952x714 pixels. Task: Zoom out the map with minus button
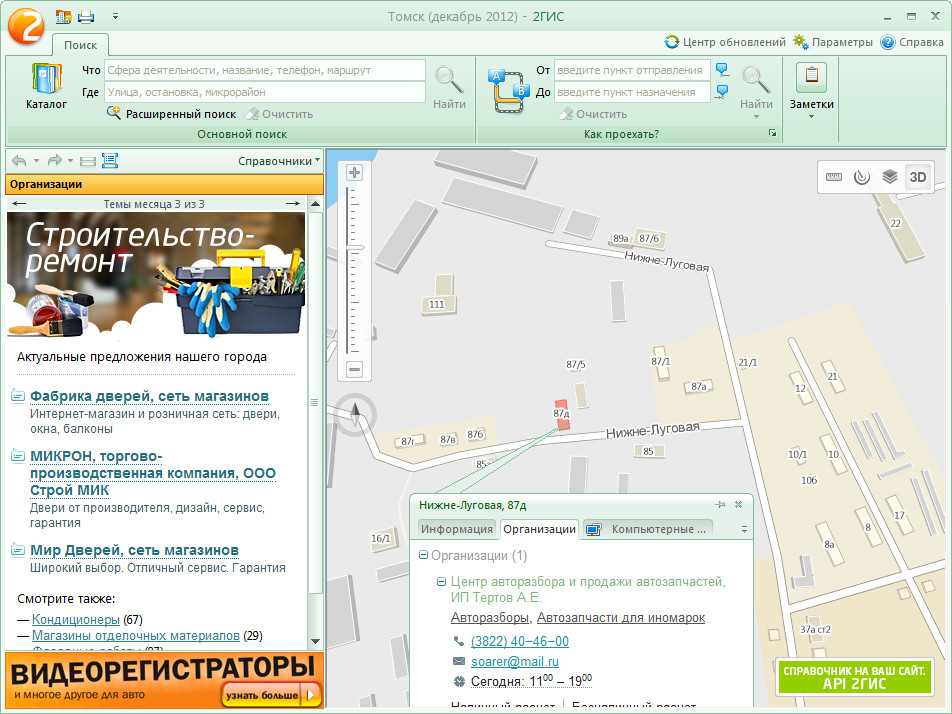click(x=355, y=369)
